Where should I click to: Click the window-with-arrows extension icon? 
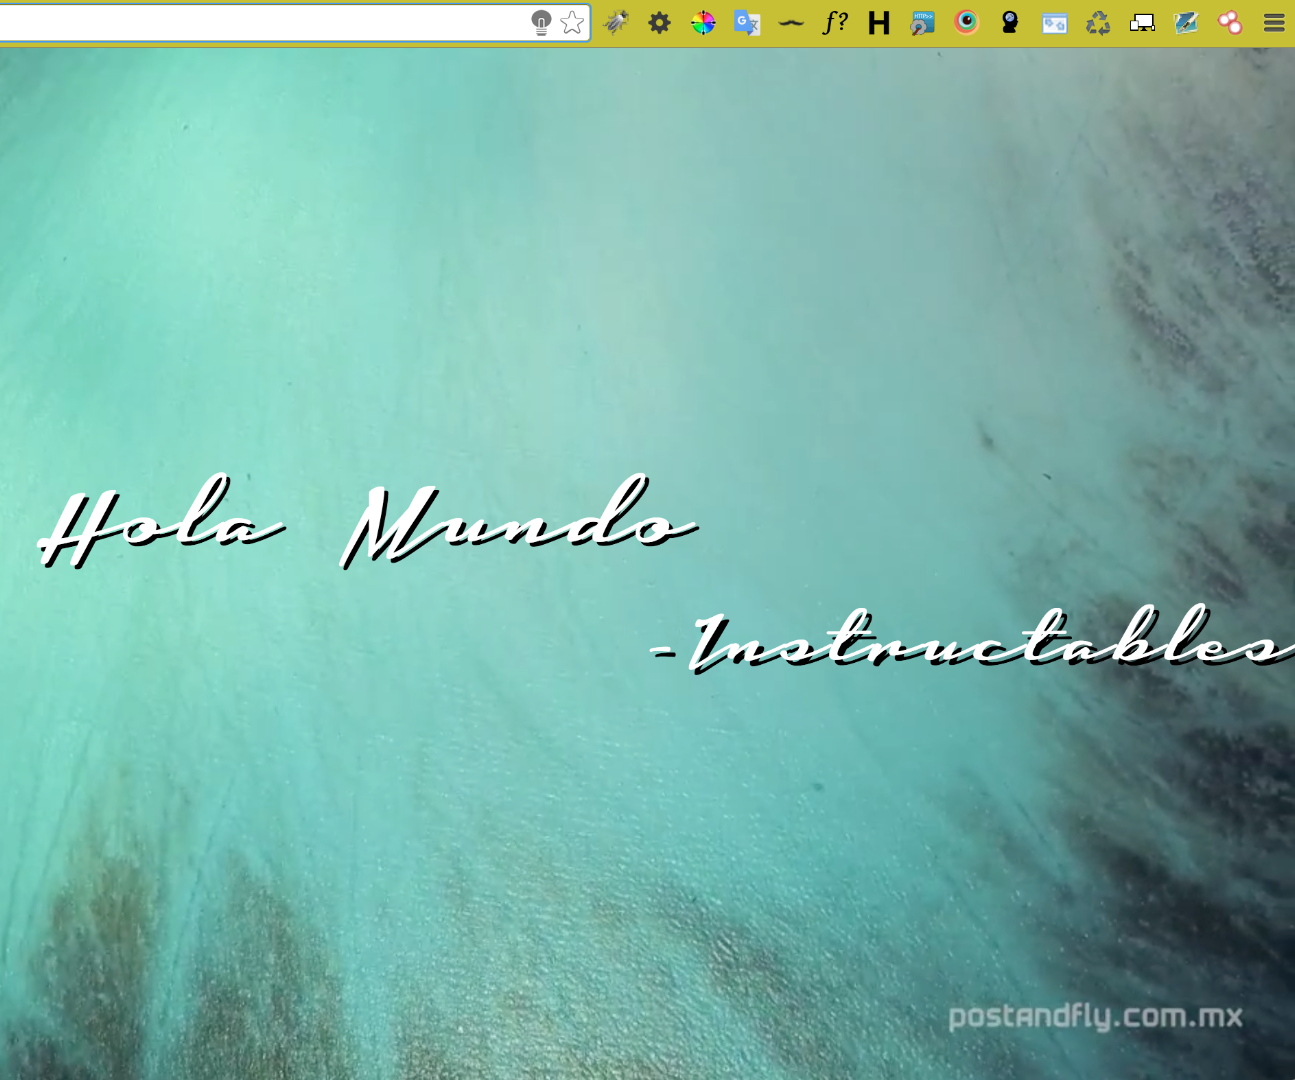[1054, 22]
